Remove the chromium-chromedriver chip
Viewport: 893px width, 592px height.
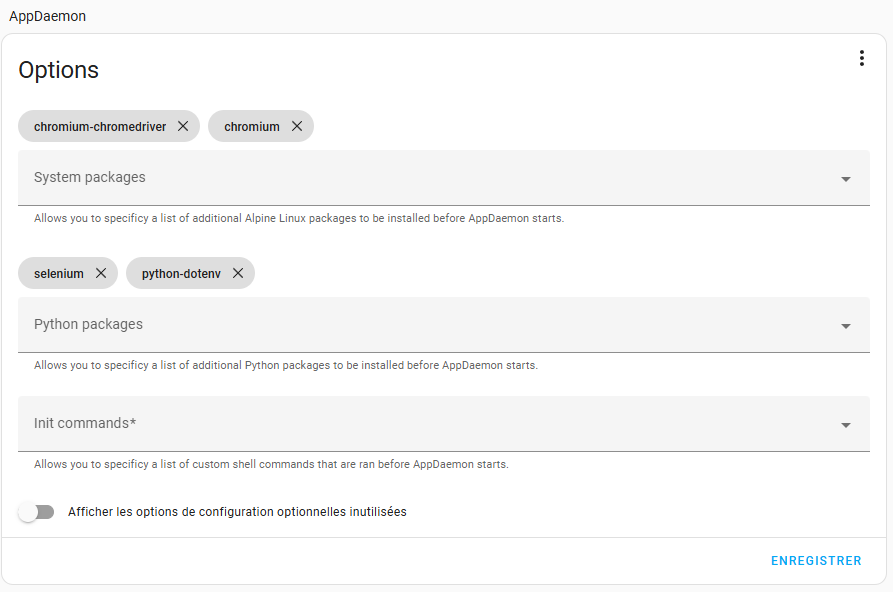click(x=183, y=126)
